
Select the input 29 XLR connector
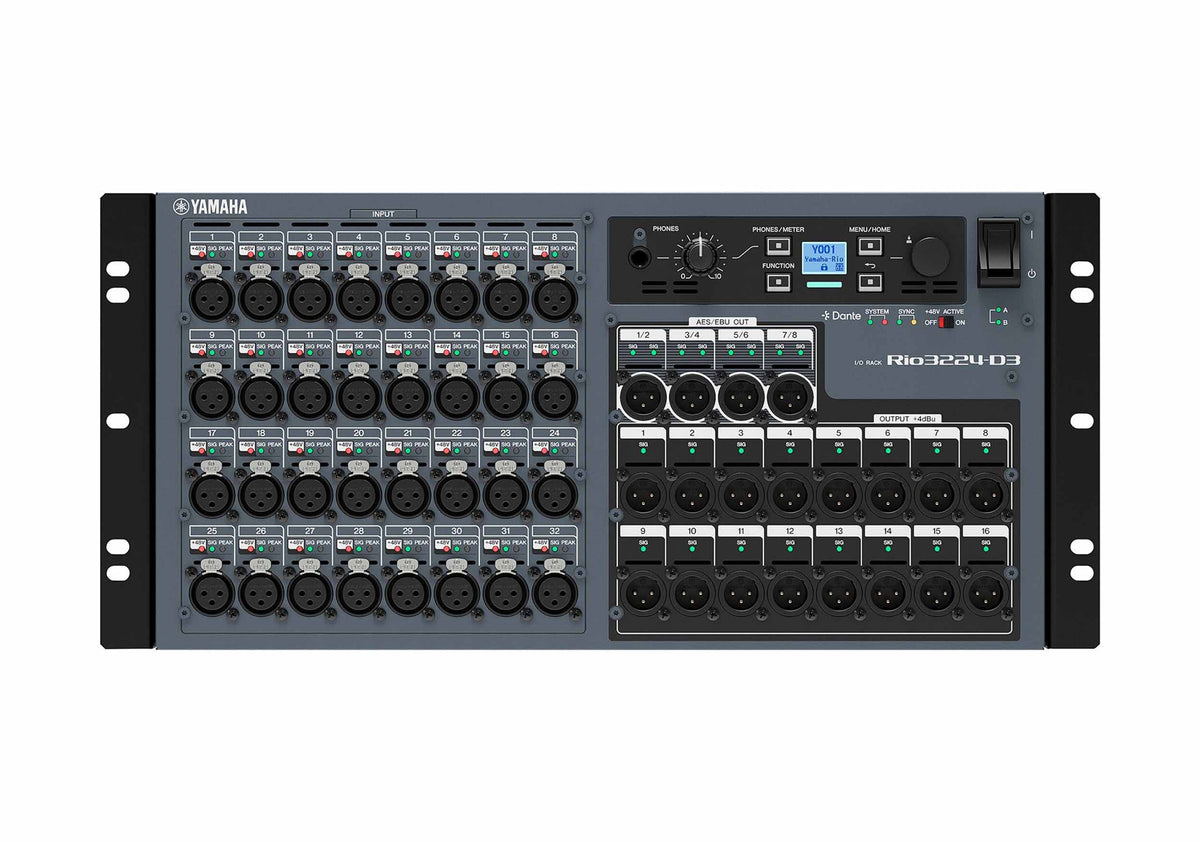point(408,592)
